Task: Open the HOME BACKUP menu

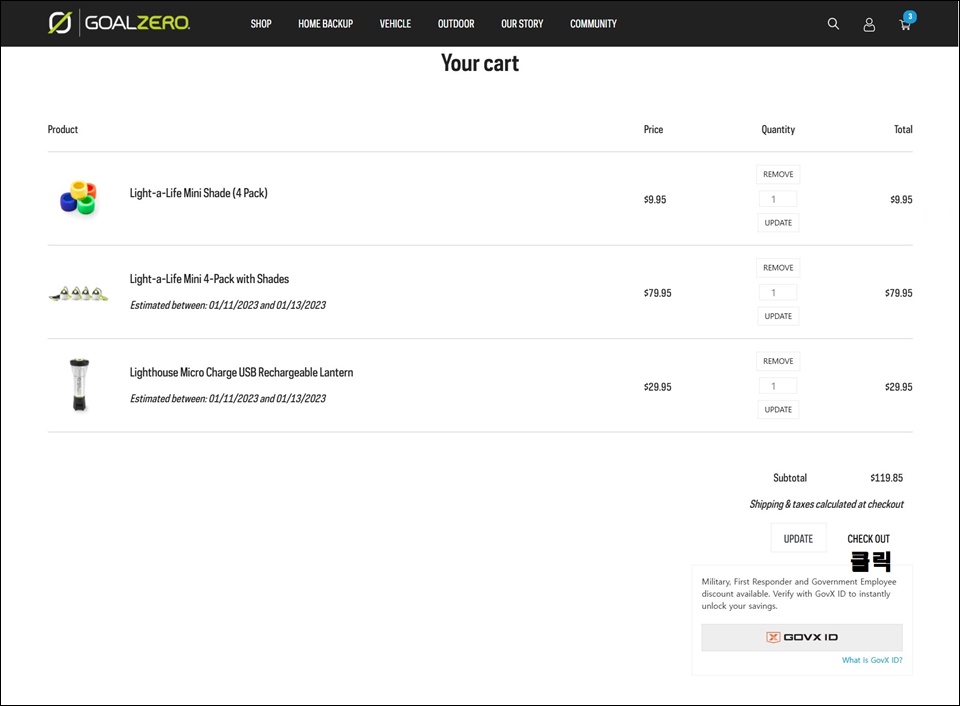Action: tap(326, 24)
